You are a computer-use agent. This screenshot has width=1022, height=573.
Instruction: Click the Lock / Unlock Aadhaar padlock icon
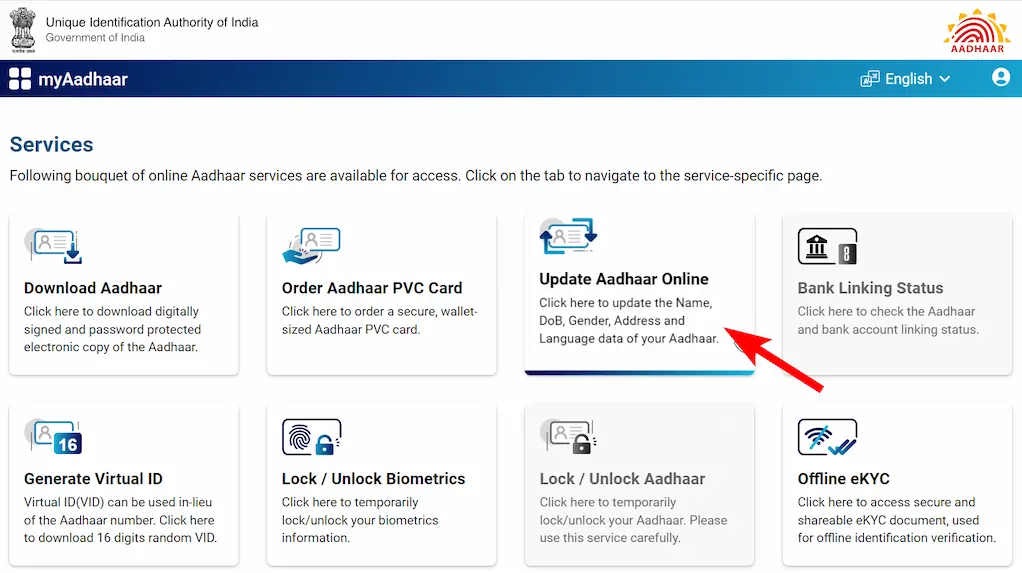tap(568, 437)
